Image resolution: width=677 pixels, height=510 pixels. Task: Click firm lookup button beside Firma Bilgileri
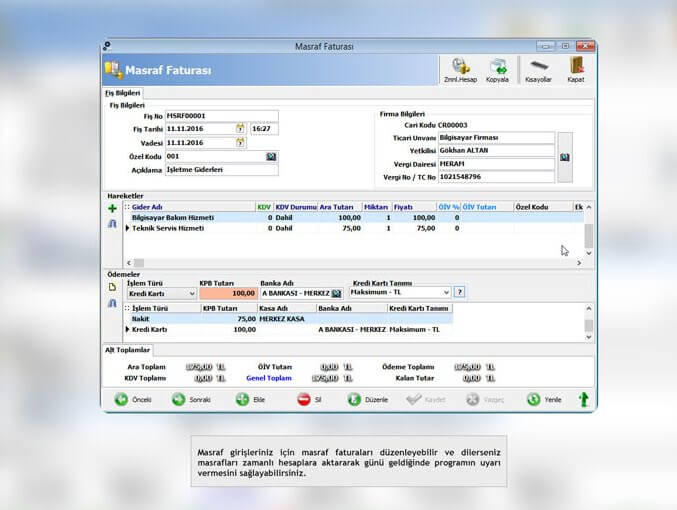(x=565, y=157)
